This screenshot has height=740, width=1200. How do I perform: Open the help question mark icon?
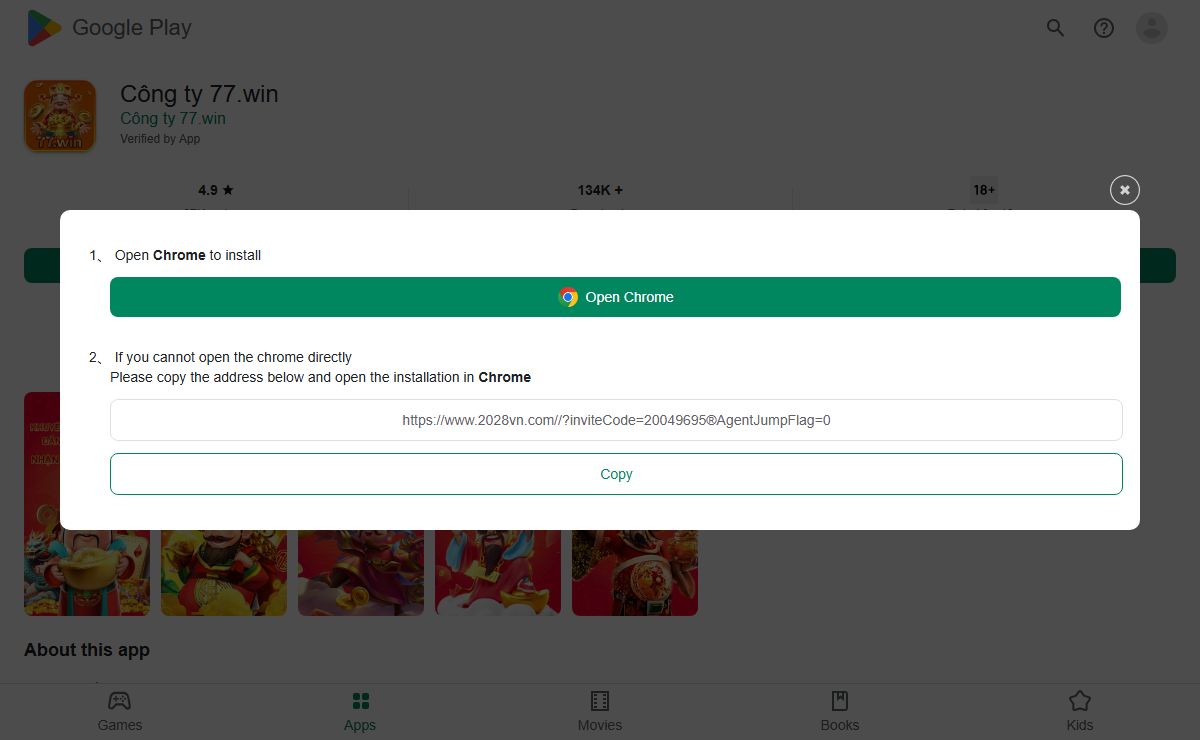click(x=1103, y=28)
